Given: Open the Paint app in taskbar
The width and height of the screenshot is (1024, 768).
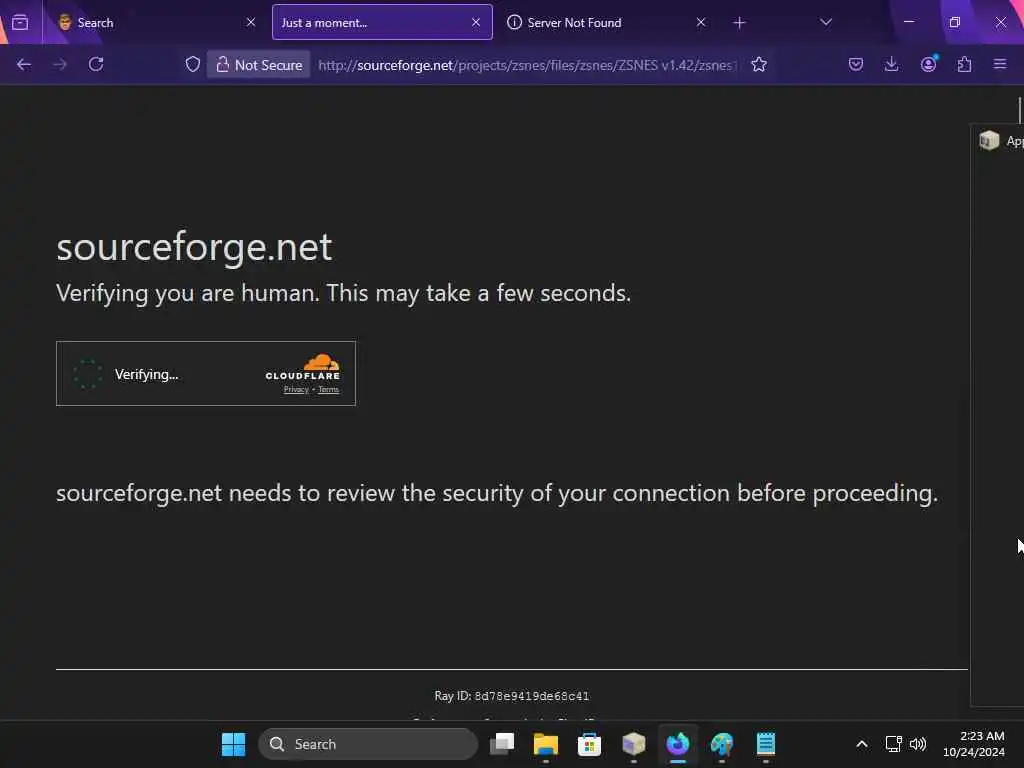Looking at the screenshot, I should pos(722,744).
